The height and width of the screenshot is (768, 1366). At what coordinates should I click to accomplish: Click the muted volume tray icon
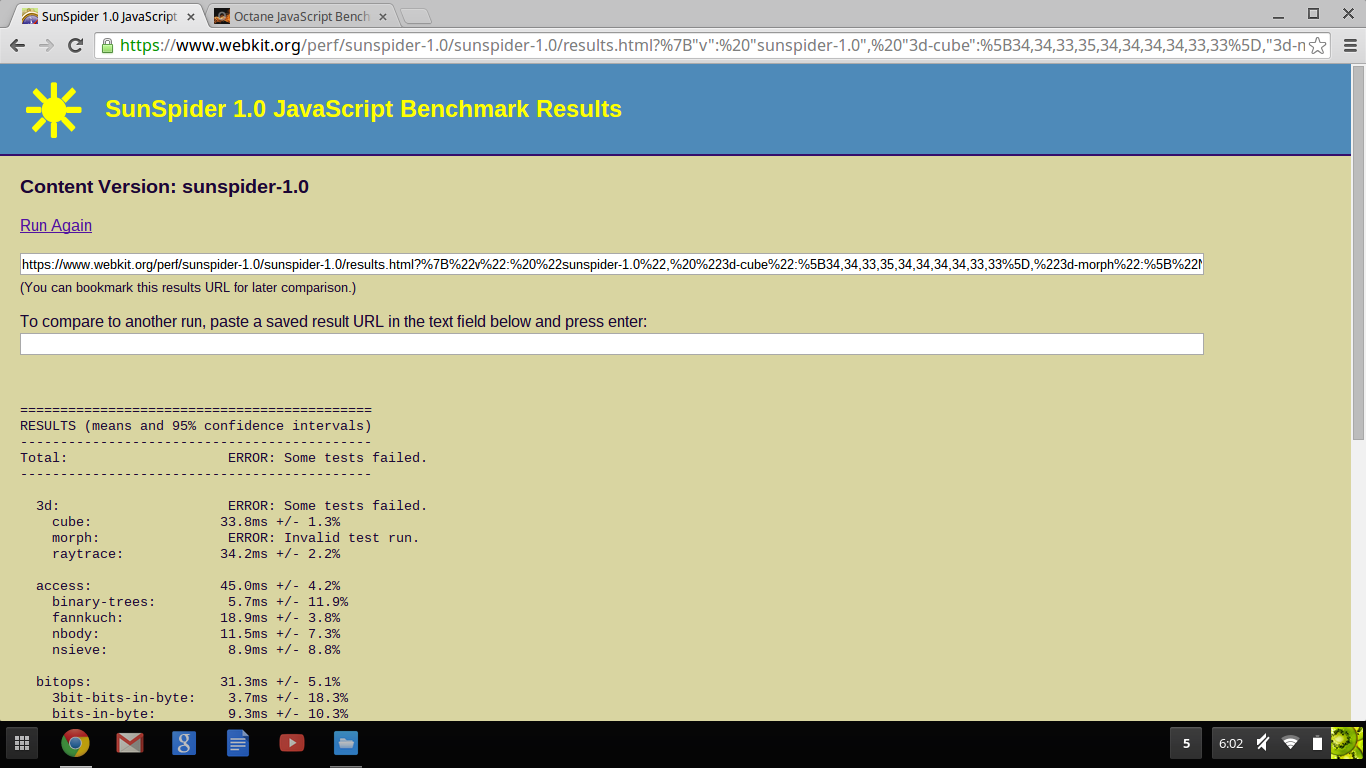(x=1263, y=743)
